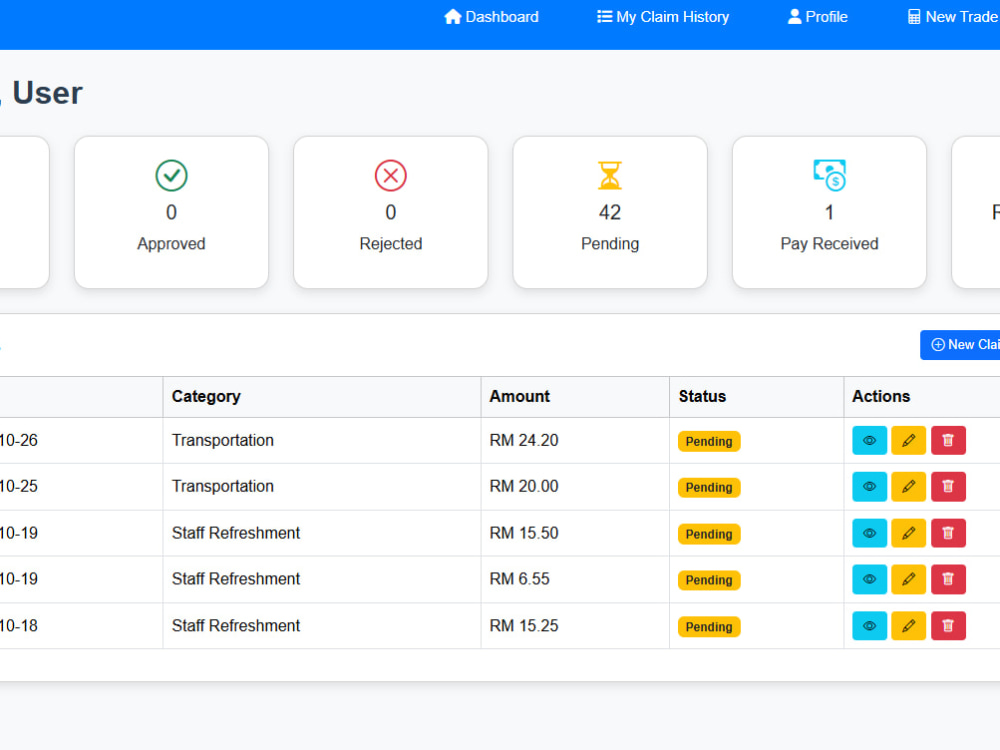The image size is (1000, 750).
Task: Go to the Profile page
Action: tap(817, 17)
